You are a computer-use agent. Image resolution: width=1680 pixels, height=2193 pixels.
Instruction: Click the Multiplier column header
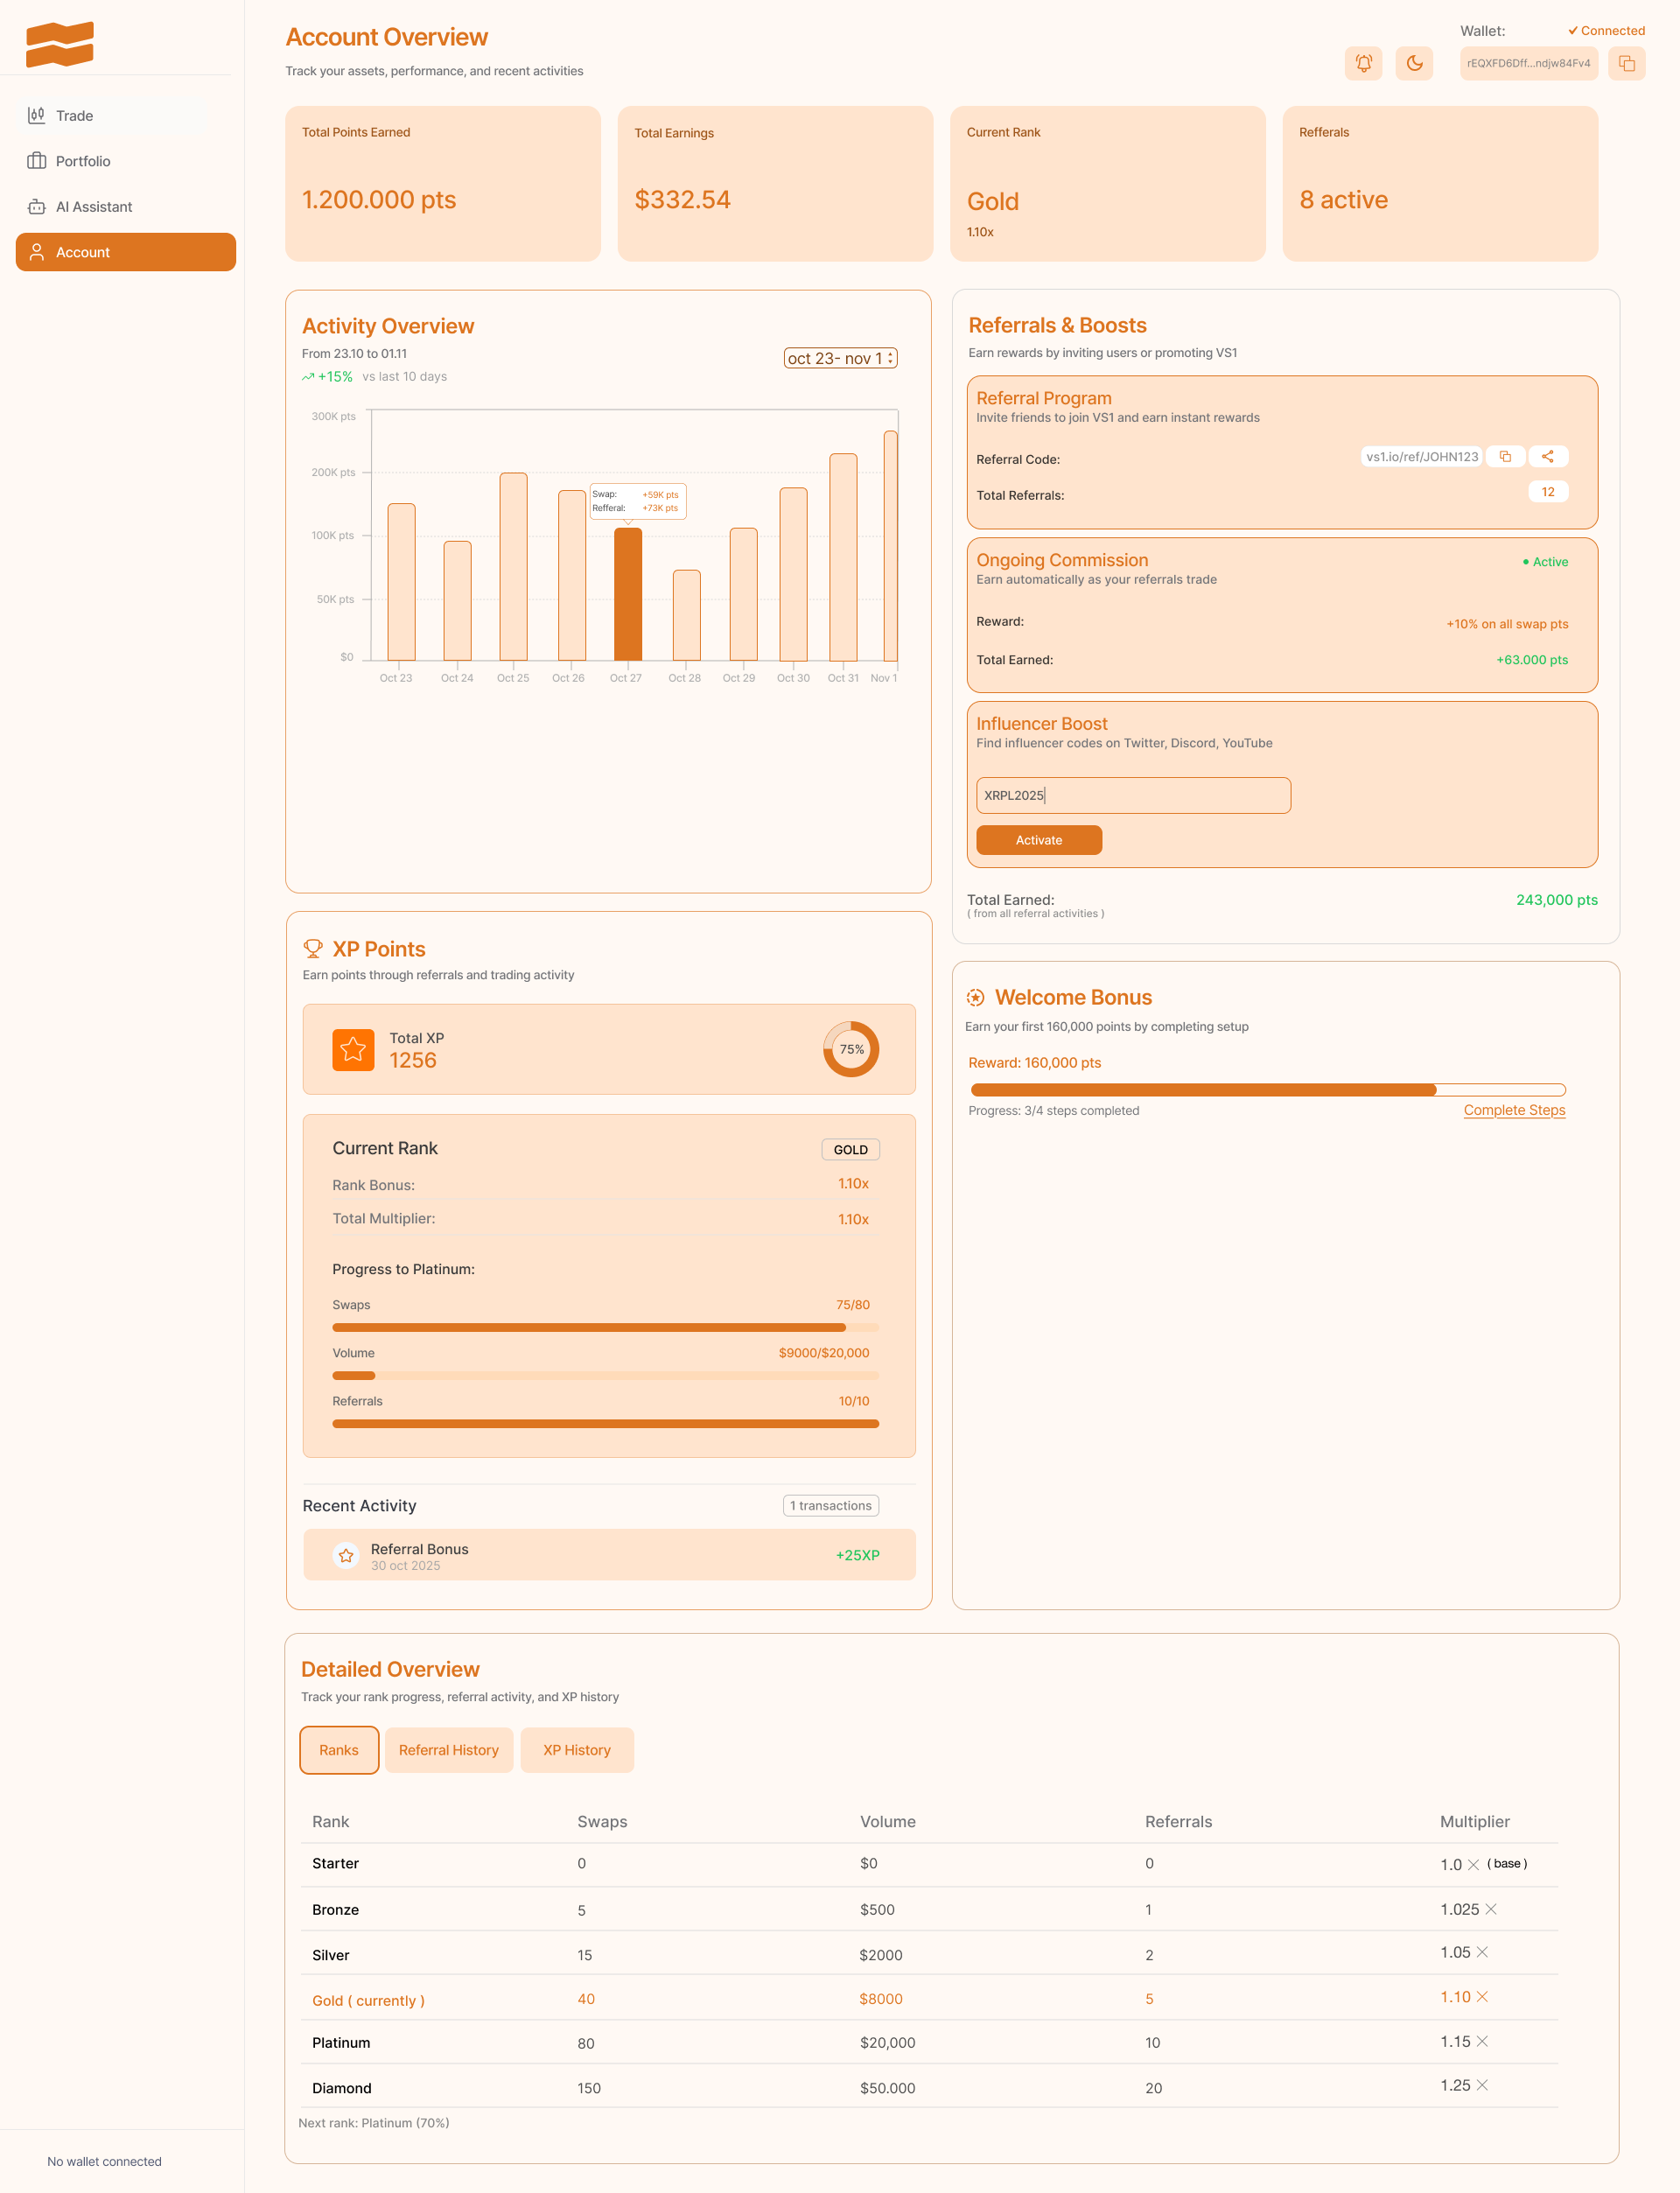pos(1474,1821)
